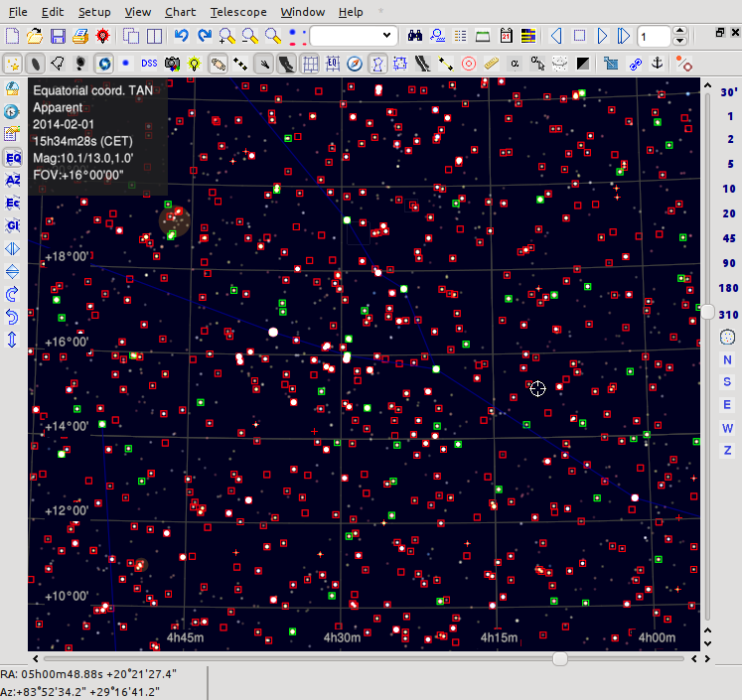
Task: Step time backward with left arrow
Action: click(x=556, y=36)
